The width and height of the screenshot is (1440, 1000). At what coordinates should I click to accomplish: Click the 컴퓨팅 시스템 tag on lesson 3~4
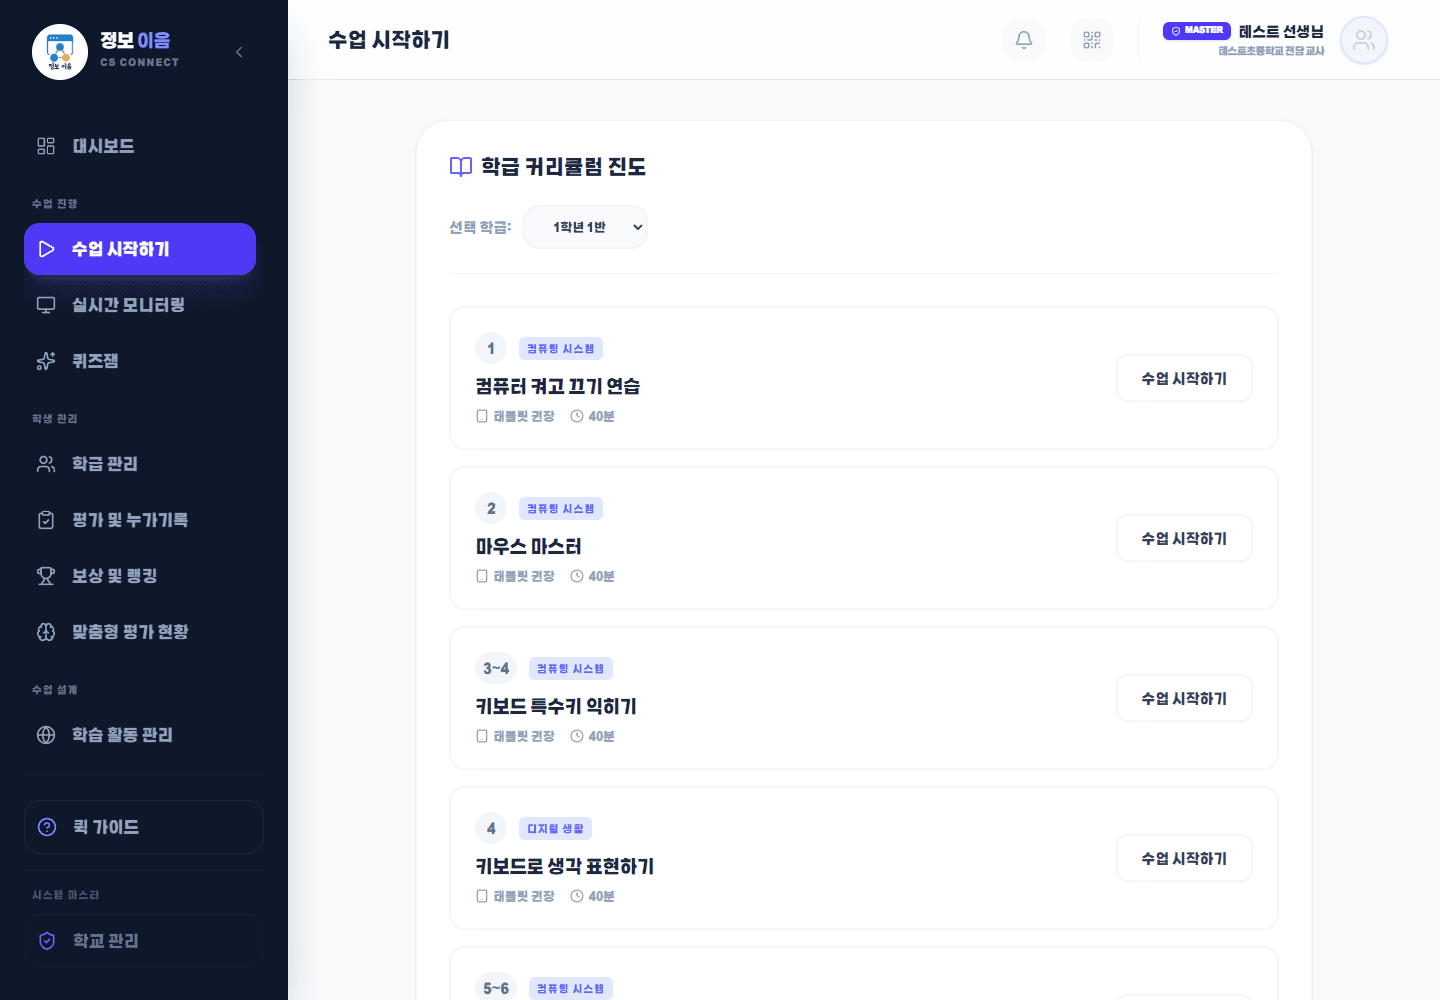[571, 669]
